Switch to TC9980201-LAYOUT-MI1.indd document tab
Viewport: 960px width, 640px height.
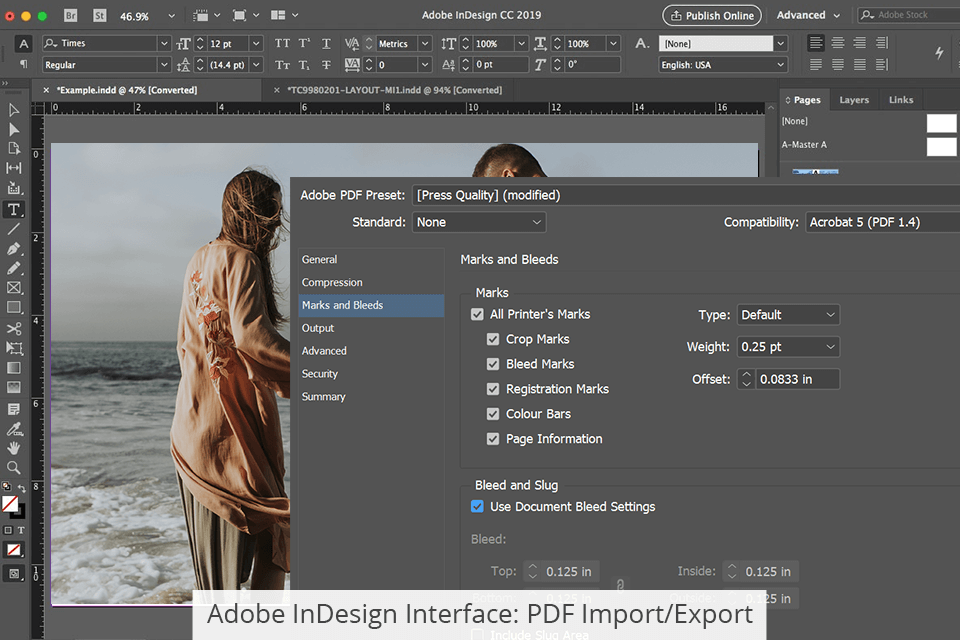[394, 90]
